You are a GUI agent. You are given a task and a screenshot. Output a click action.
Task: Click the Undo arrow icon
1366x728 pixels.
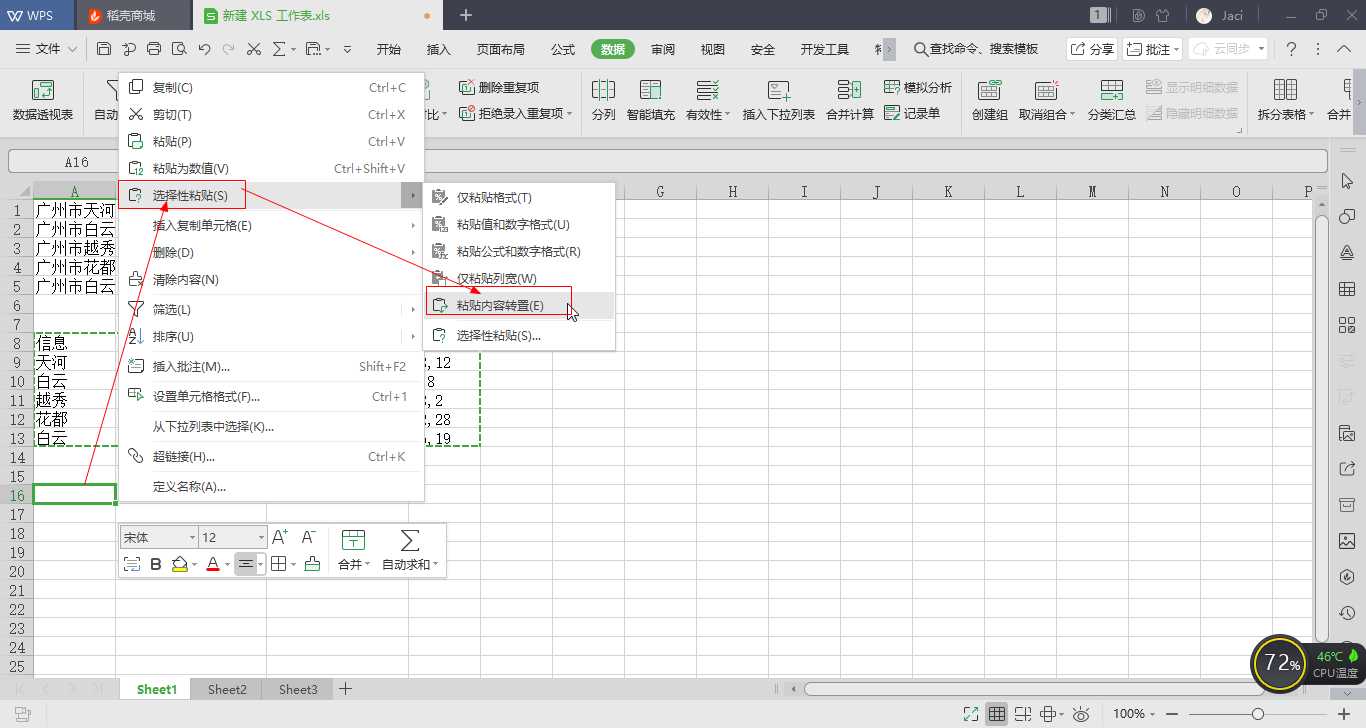pos(204,49)
